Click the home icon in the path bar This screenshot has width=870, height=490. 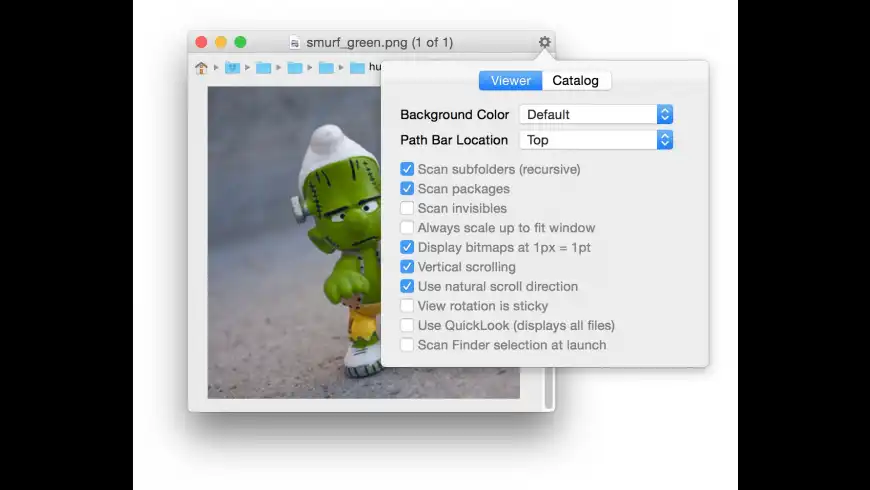click(202, 68)
